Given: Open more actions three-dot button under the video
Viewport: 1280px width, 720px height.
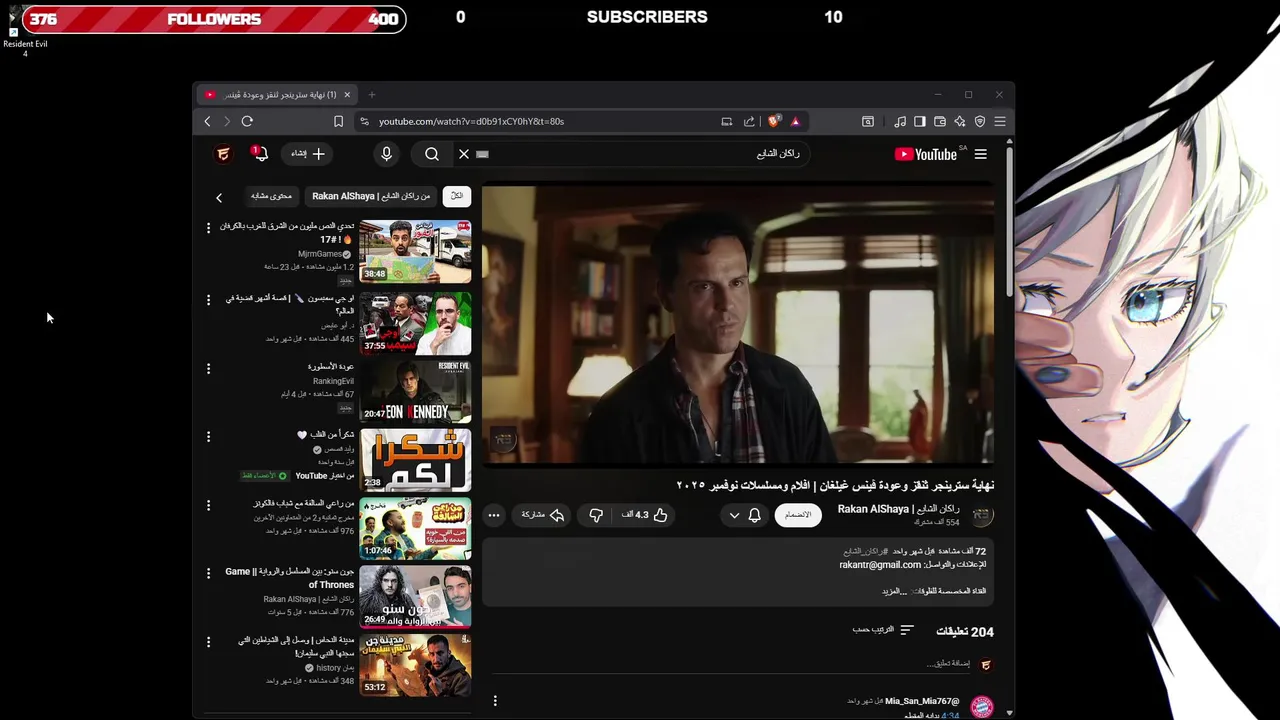Looking at the screenshot, I should pos(494,515).
